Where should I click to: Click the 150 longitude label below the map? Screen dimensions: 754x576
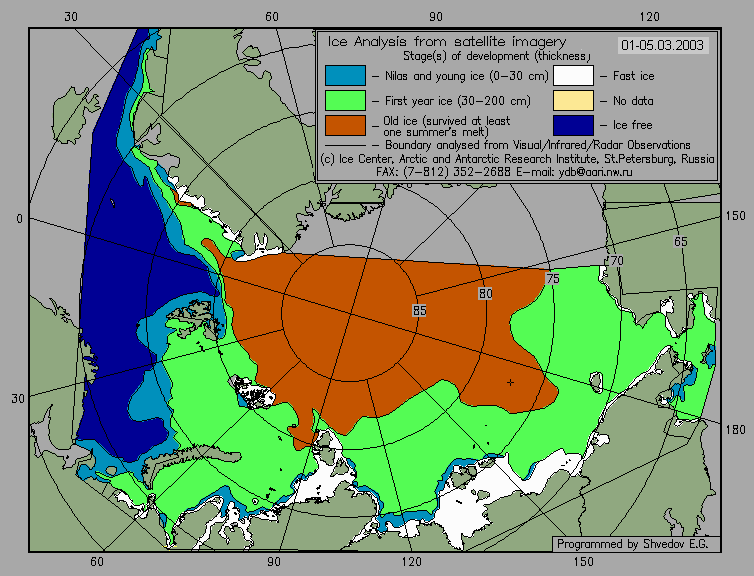coord(584,562)
